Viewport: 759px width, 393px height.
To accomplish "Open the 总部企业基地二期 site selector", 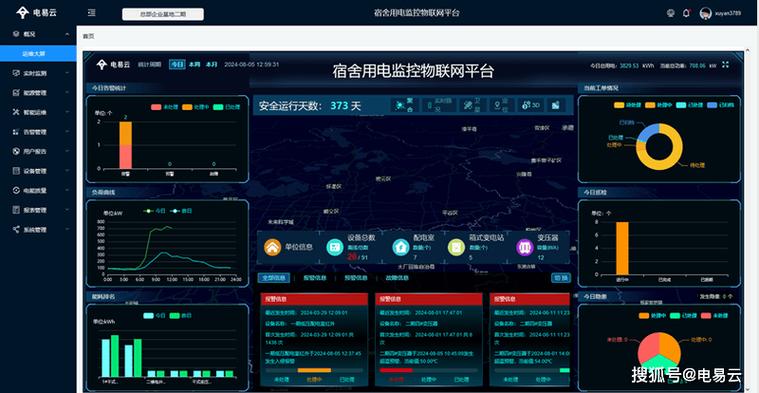I will coord(163,14).
